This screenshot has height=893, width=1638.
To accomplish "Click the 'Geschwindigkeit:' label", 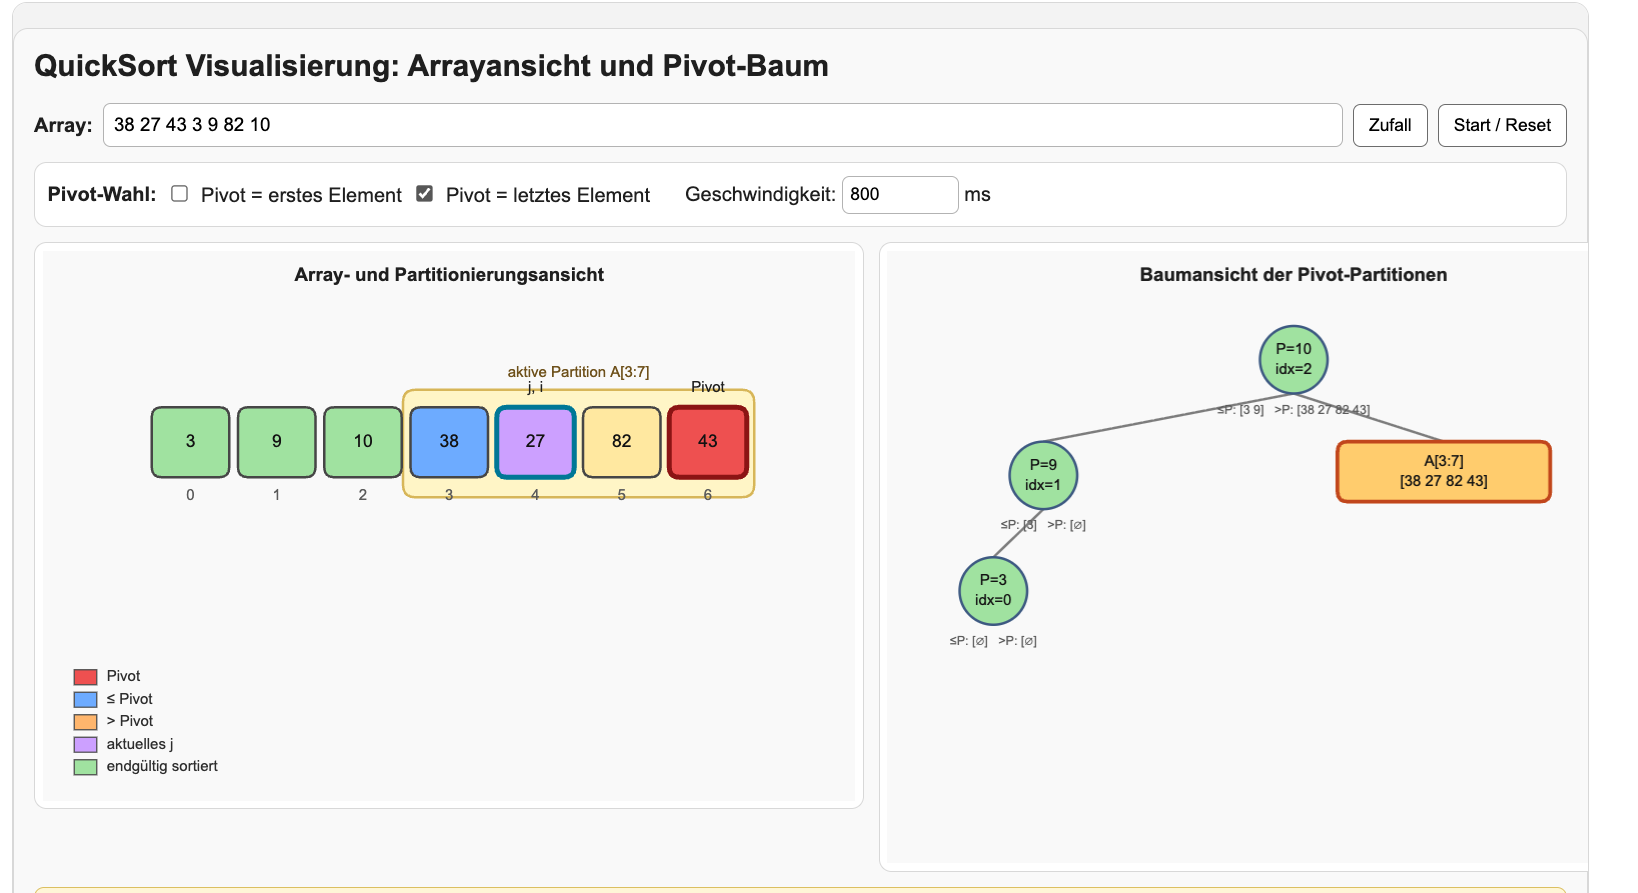I will click(760, 195).
